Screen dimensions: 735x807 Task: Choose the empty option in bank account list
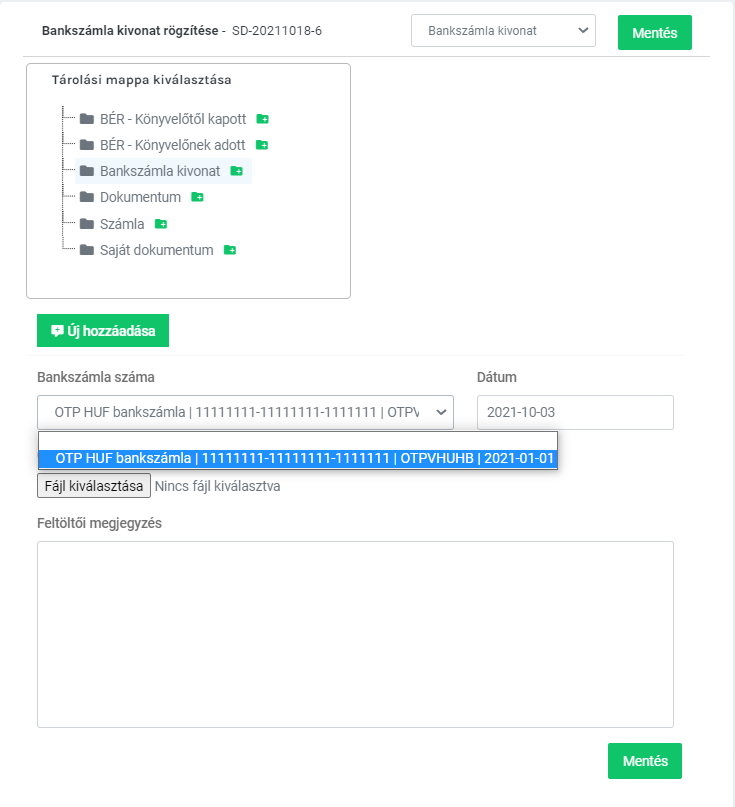click(x=298, y=442)
